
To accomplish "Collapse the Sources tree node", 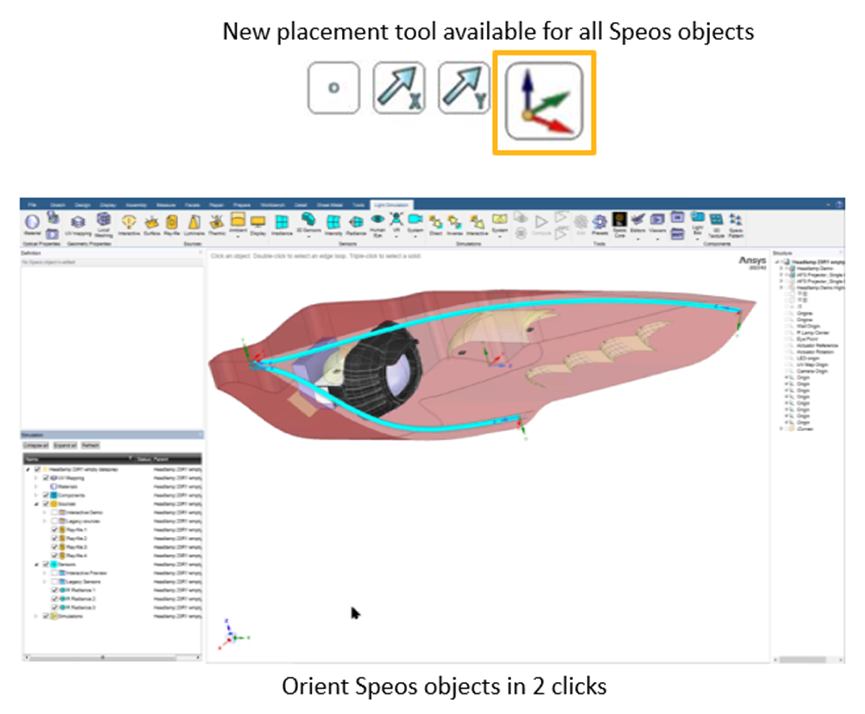I will click(36, 504).
